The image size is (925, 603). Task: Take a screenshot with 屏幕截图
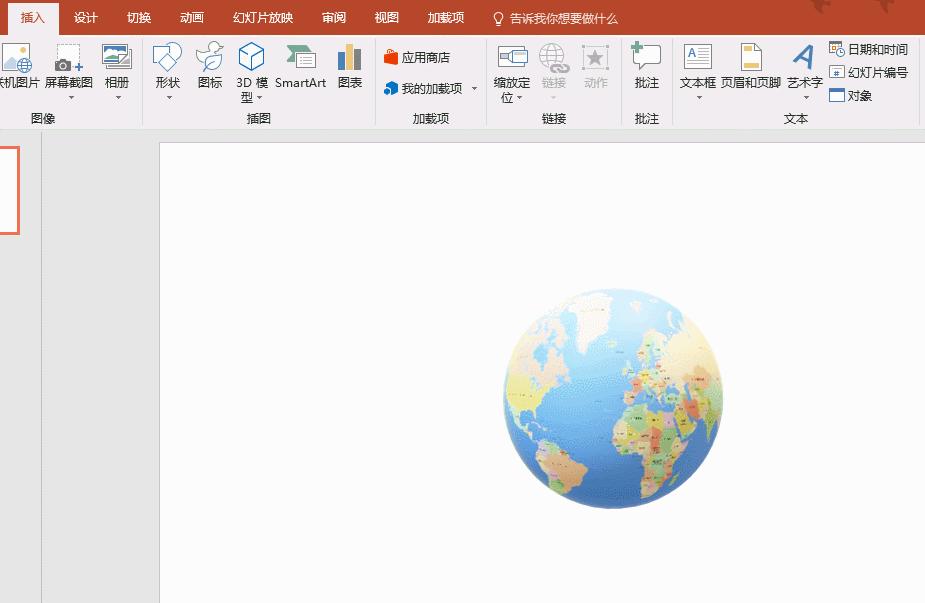pos(70,67)
